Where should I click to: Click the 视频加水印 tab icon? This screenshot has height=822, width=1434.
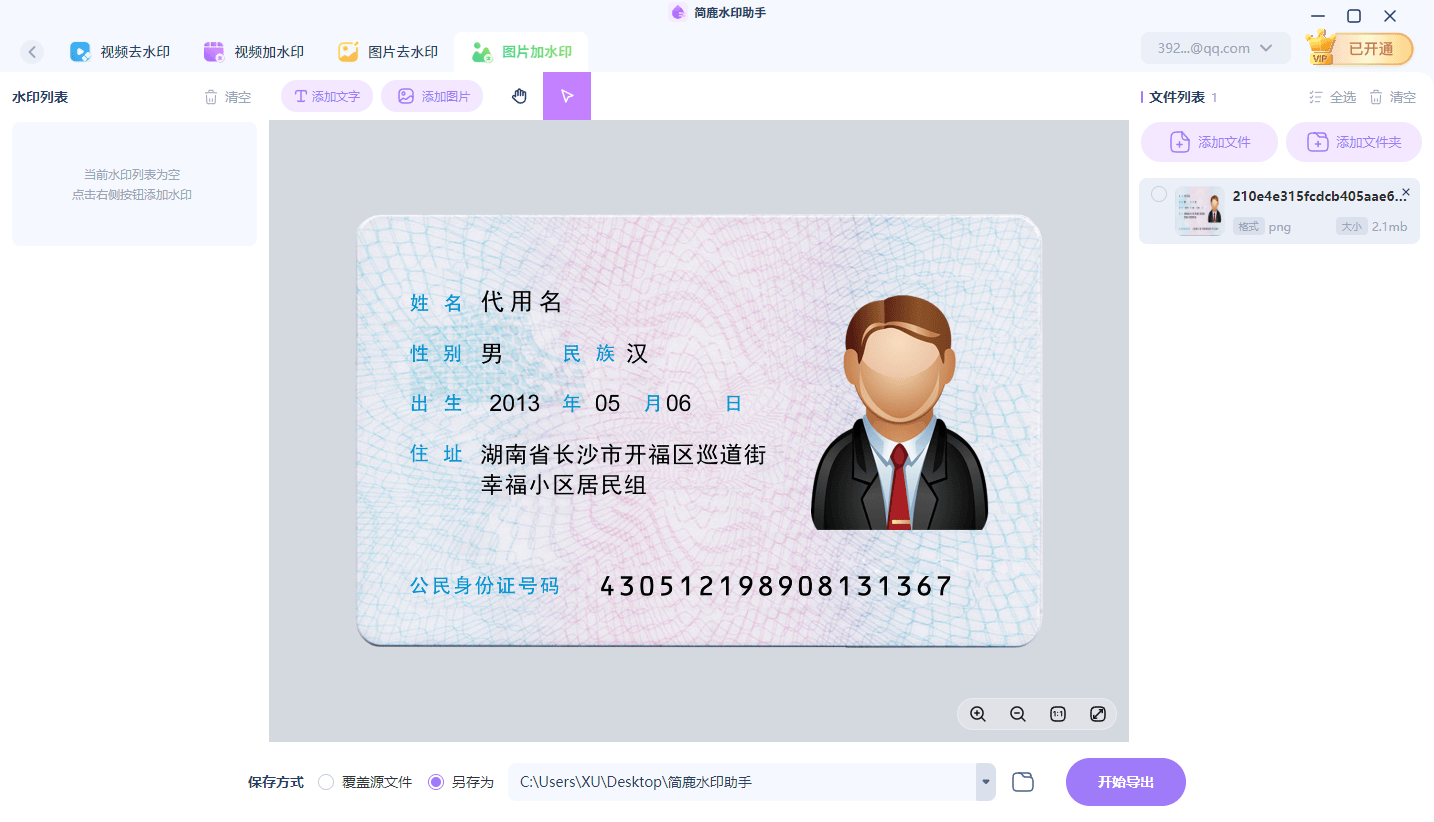214,52
